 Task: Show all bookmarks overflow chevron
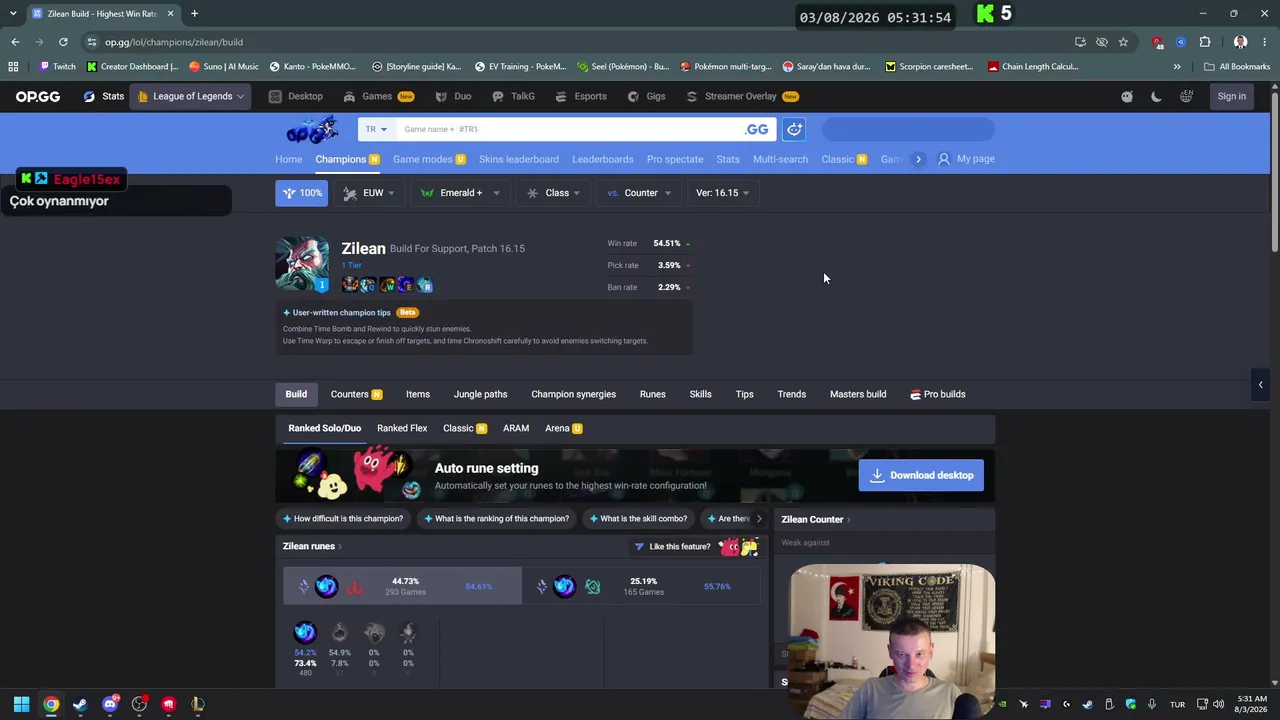[x=1177, y=67]
